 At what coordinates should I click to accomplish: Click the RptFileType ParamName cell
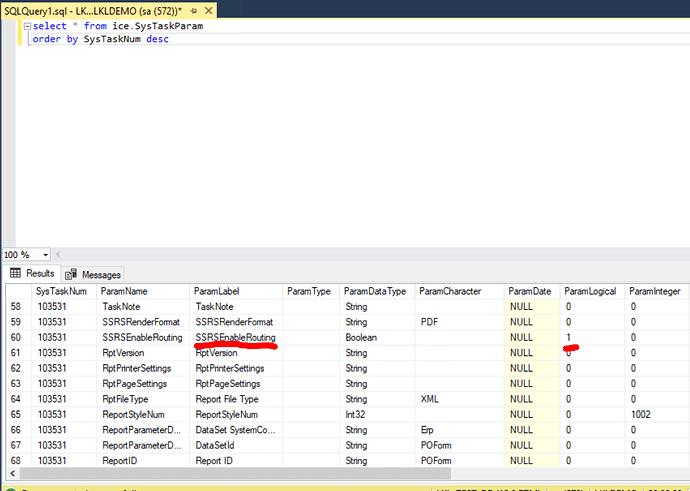click(x=143, y=399)
